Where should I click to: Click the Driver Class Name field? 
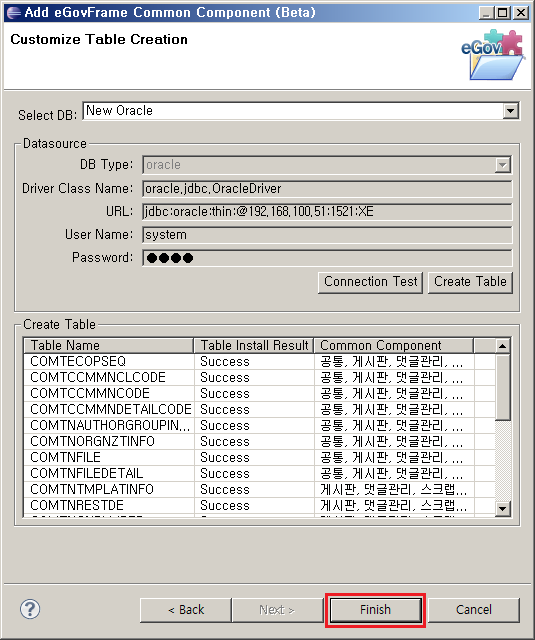click(327, 189)
